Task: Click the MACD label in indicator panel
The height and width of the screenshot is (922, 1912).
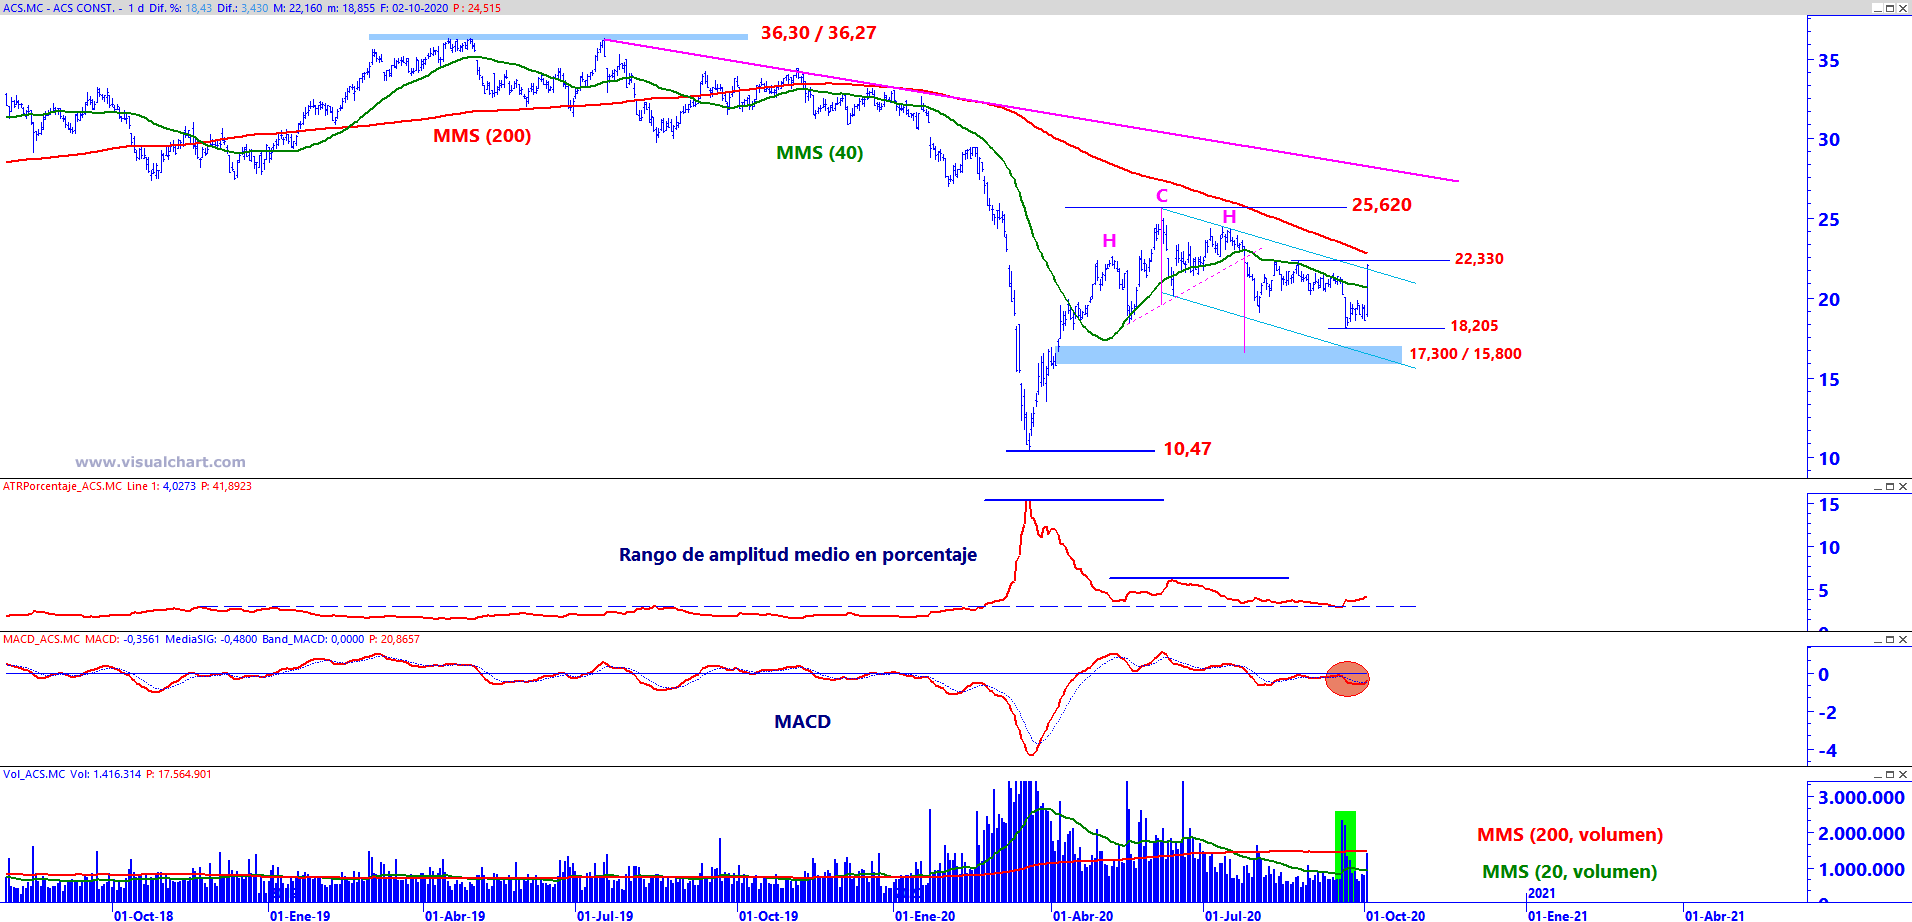Action: tap(802, 722)
